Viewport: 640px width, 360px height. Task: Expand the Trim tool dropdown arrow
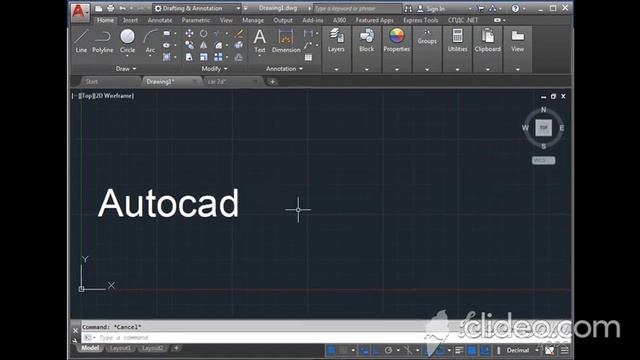coord(227,33)
